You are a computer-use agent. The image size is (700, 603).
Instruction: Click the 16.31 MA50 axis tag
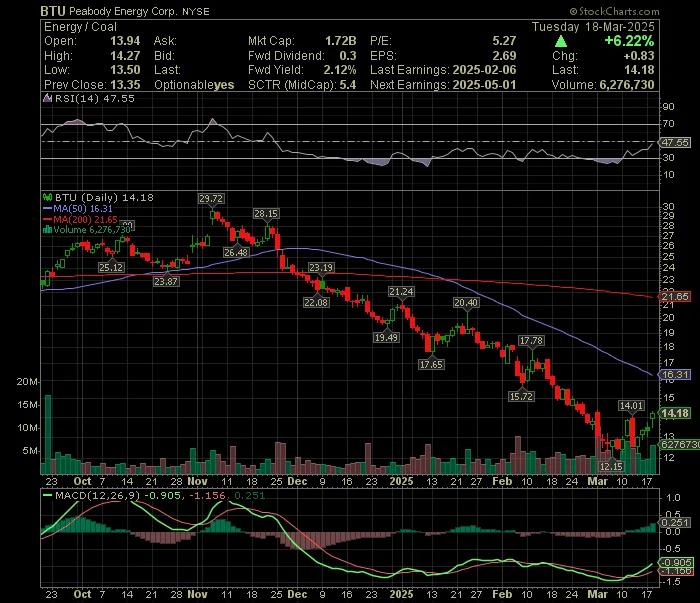[675, 374]
